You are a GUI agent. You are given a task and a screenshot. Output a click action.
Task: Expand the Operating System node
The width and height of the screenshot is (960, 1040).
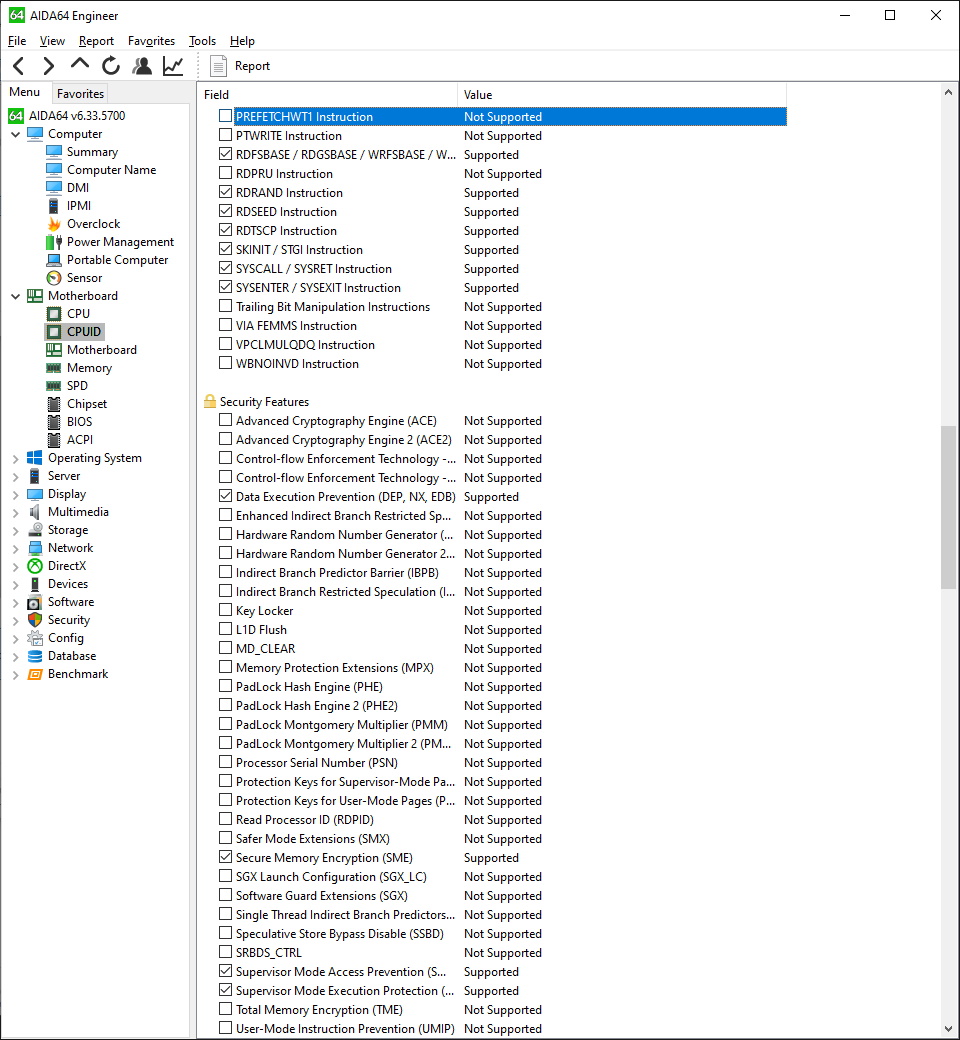[x=15, y=458]
